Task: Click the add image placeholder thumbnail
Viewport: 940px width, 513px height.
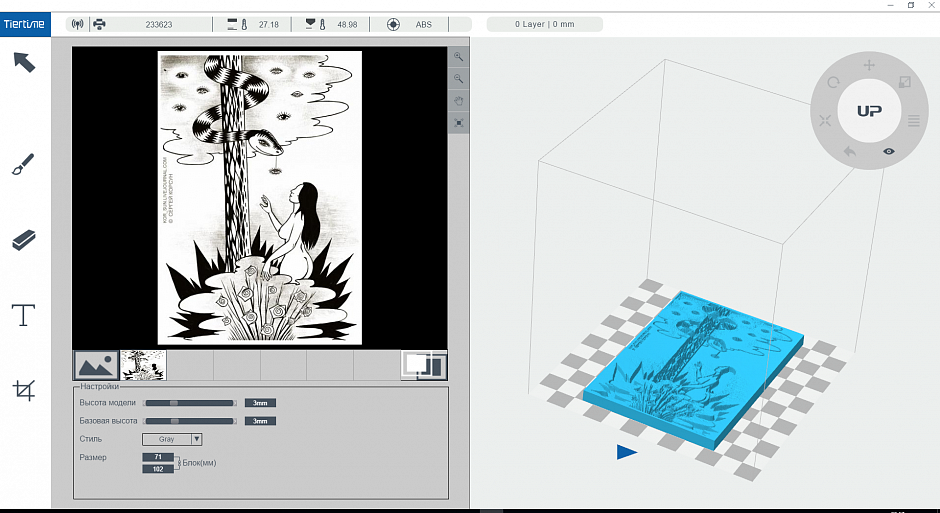Action: point(96,365)
